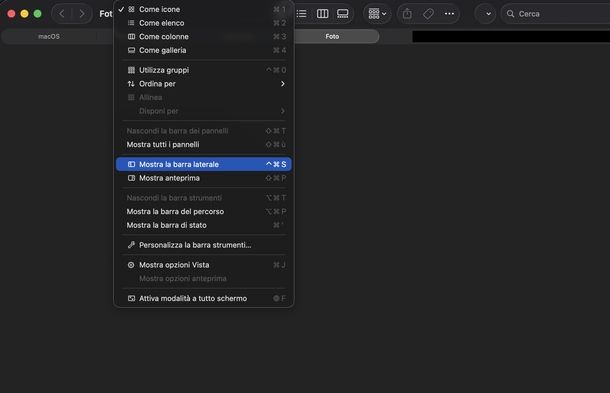
Task: Open the three-dots action menu in toolbar
Action: pos(449,14)
